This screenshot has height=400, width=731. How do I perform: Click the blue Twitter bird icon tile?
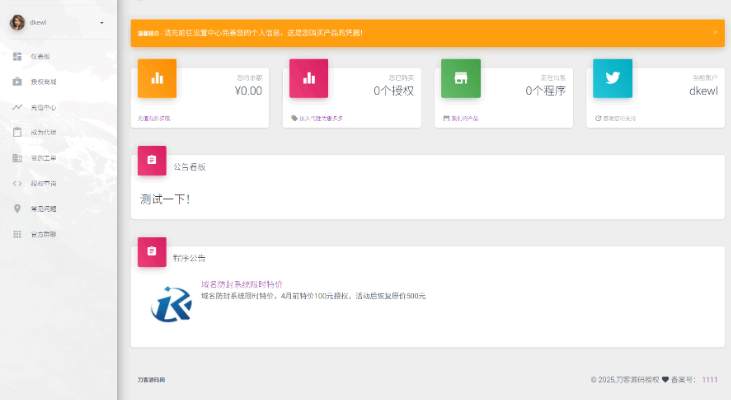[613, 78]
